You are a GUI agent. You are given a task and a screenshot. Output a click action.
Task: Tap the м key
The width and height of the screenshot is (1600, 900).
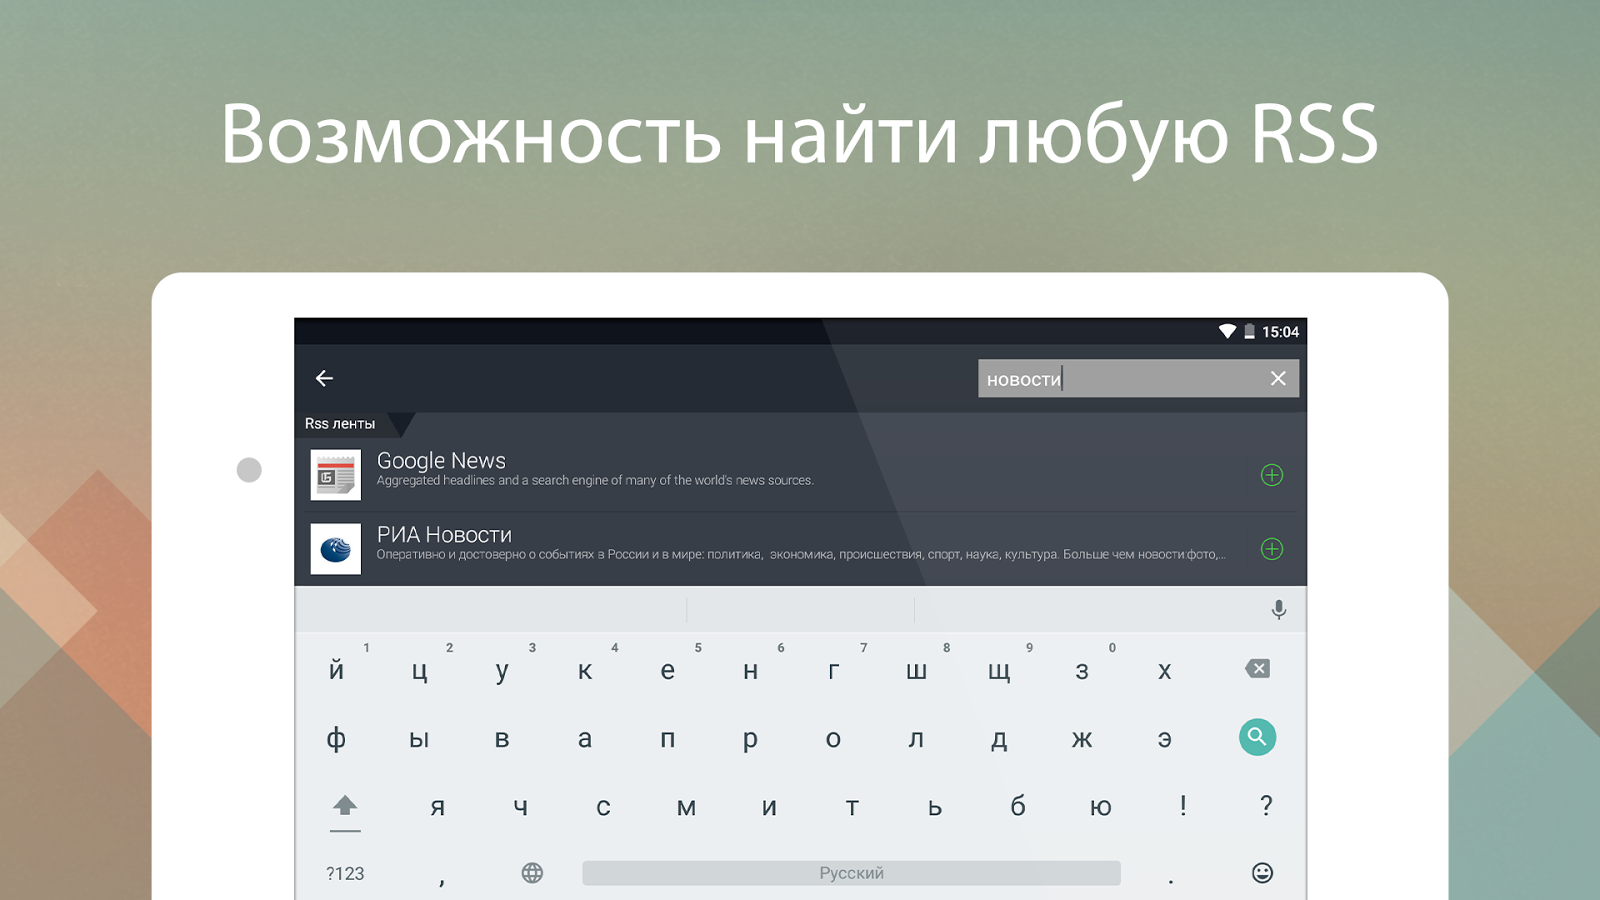pos(686,807)
